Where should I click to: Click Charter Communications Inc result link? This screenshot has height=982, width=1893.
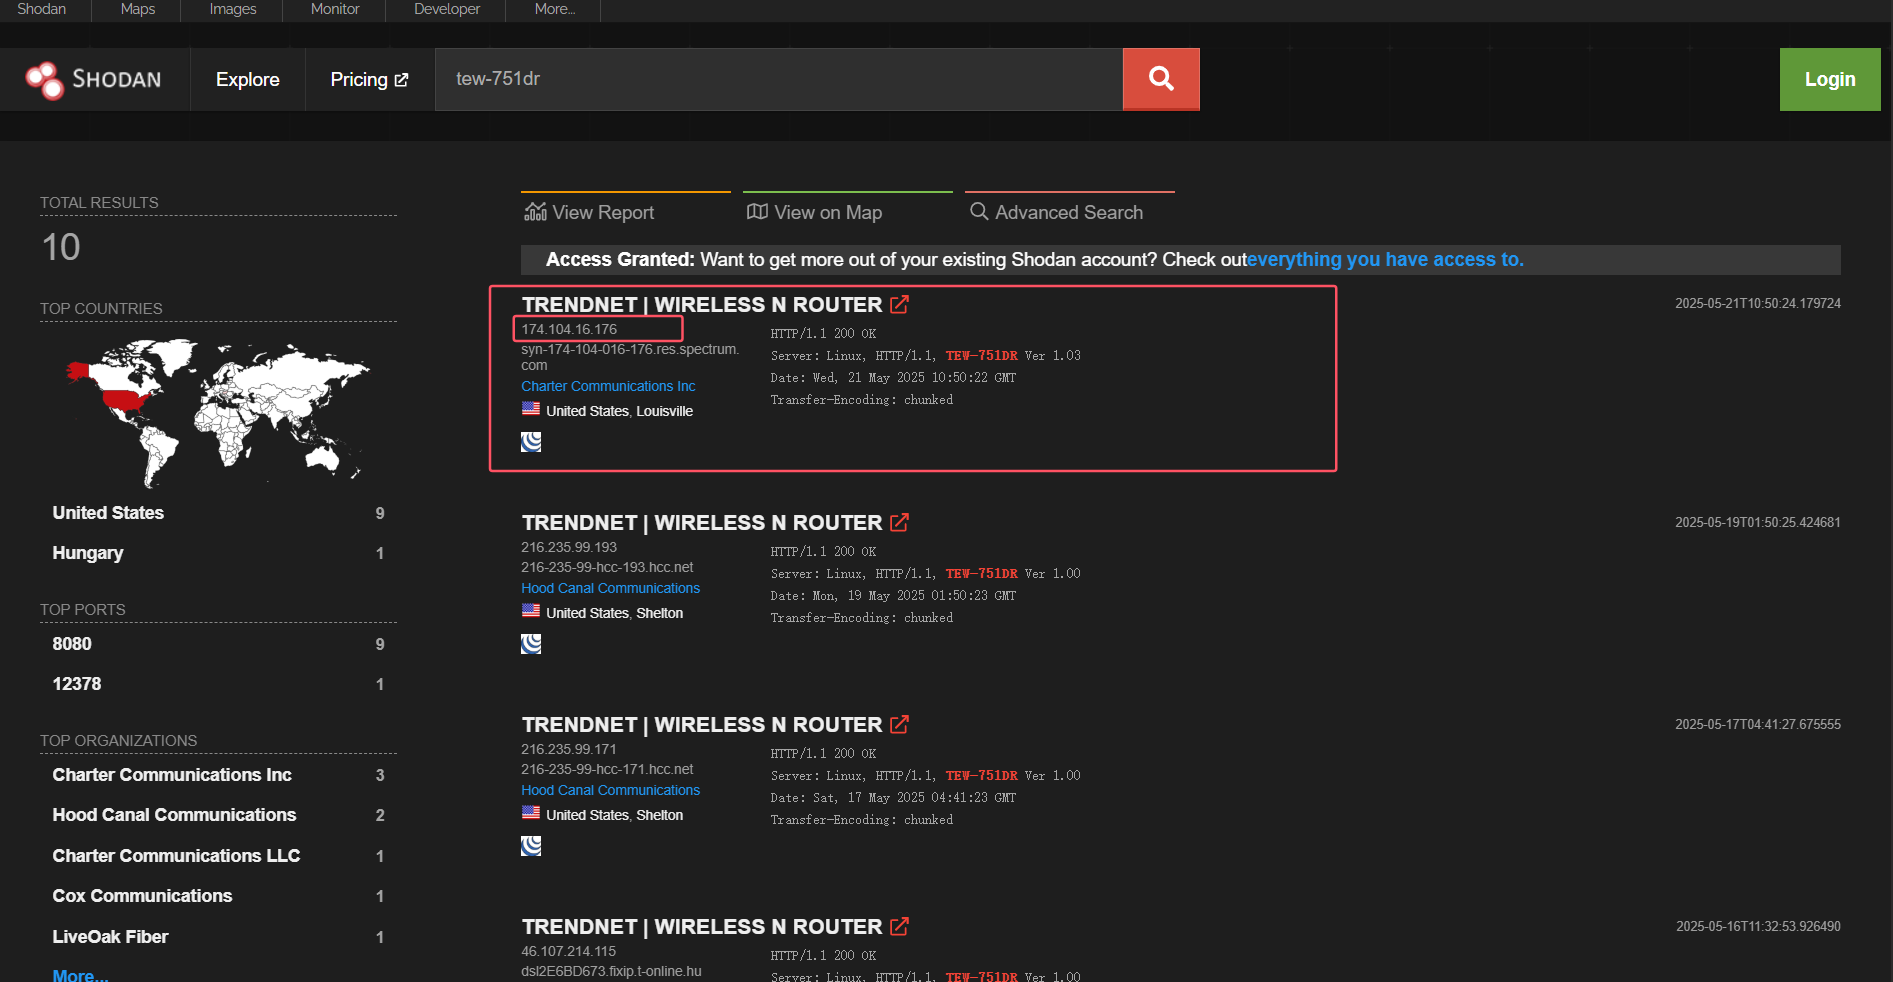pyautogui.click(x=608, y=386)
